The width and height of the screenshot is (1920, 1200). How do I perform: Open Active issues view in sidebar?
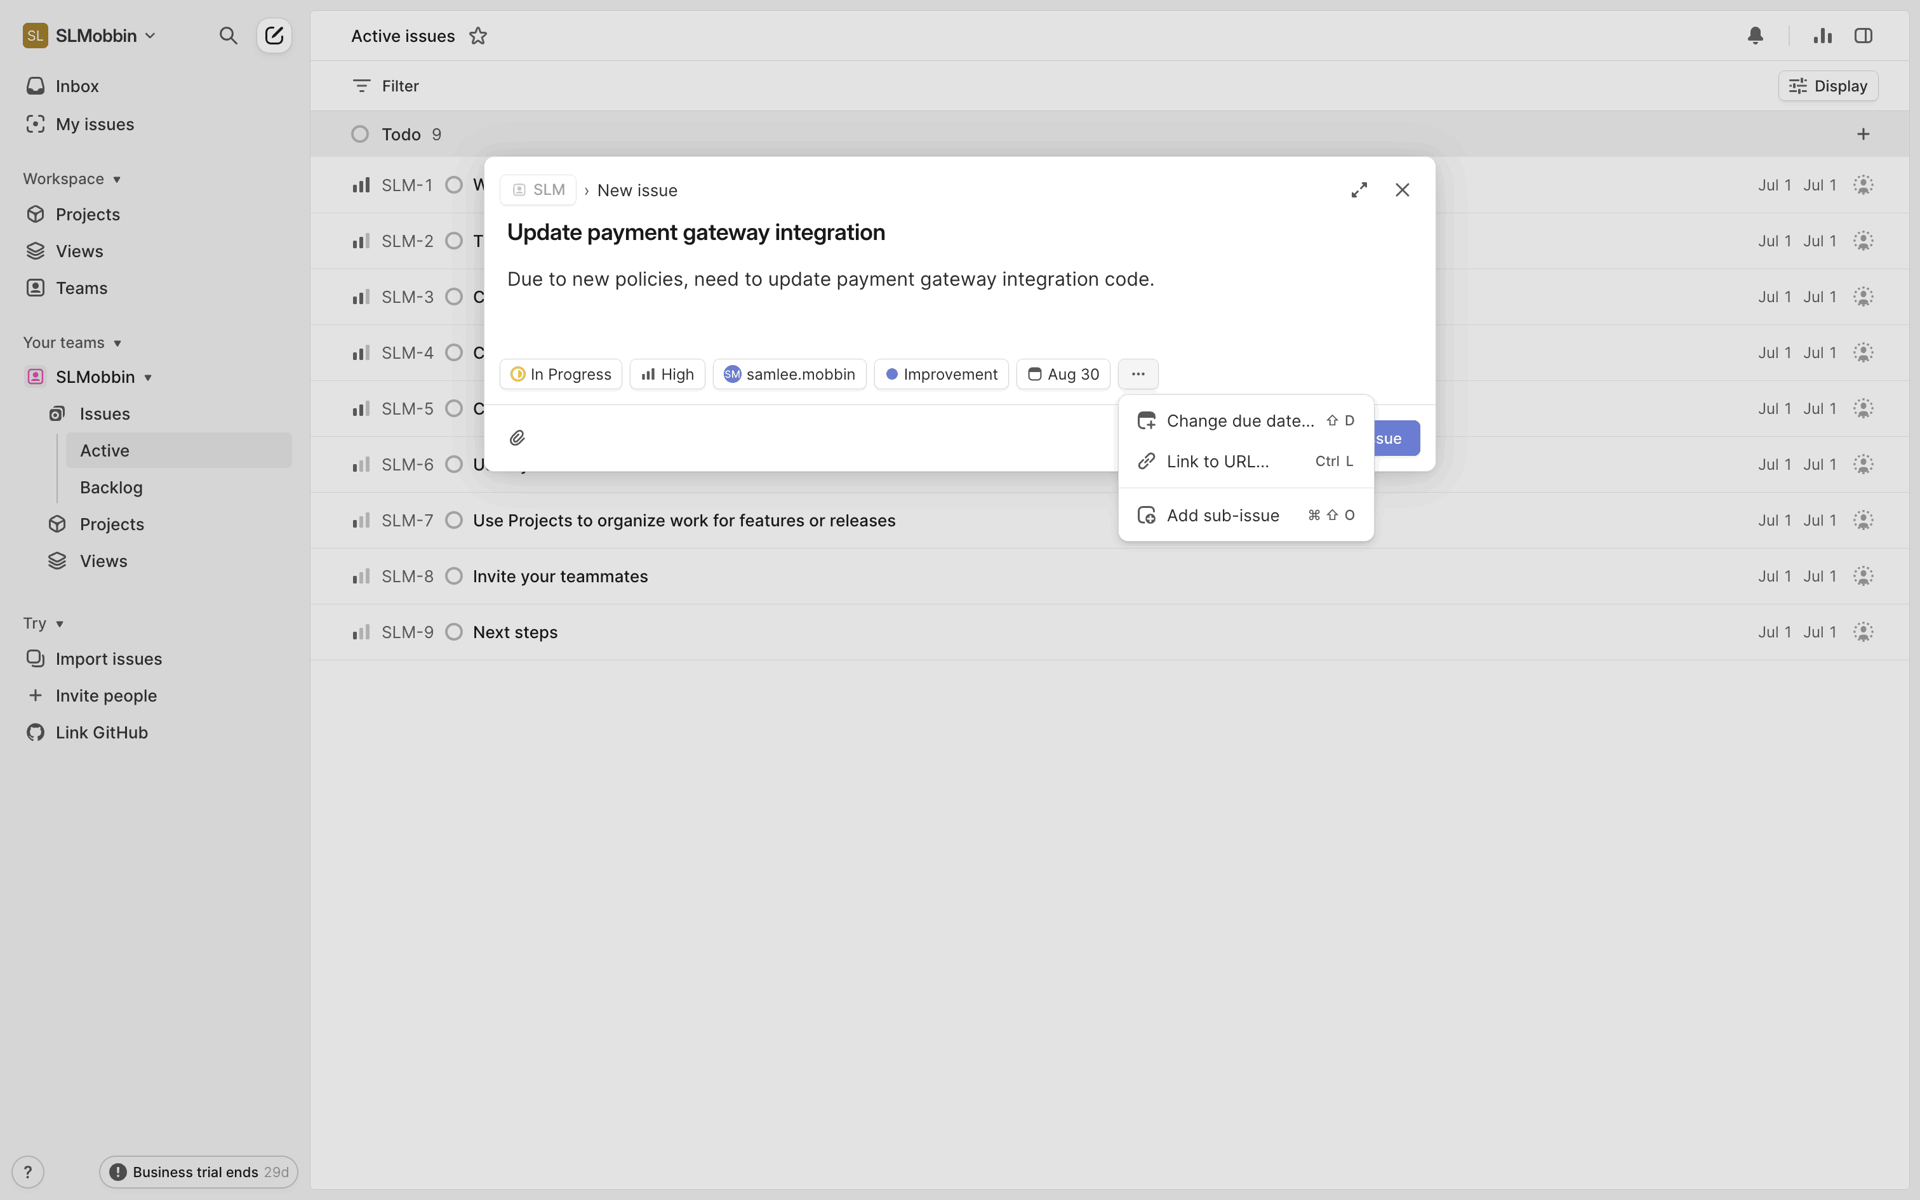pos(179,450)
